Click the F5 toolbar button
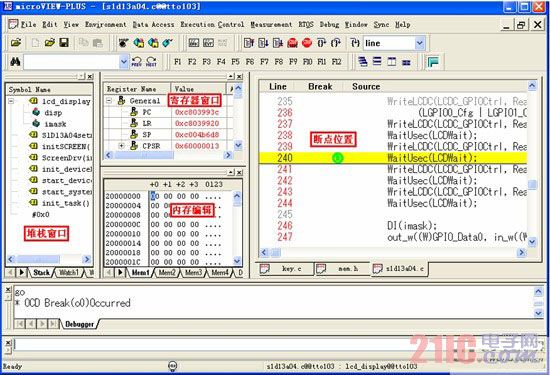This screenshot has width=550, height=375. click(x=235, y=62)
